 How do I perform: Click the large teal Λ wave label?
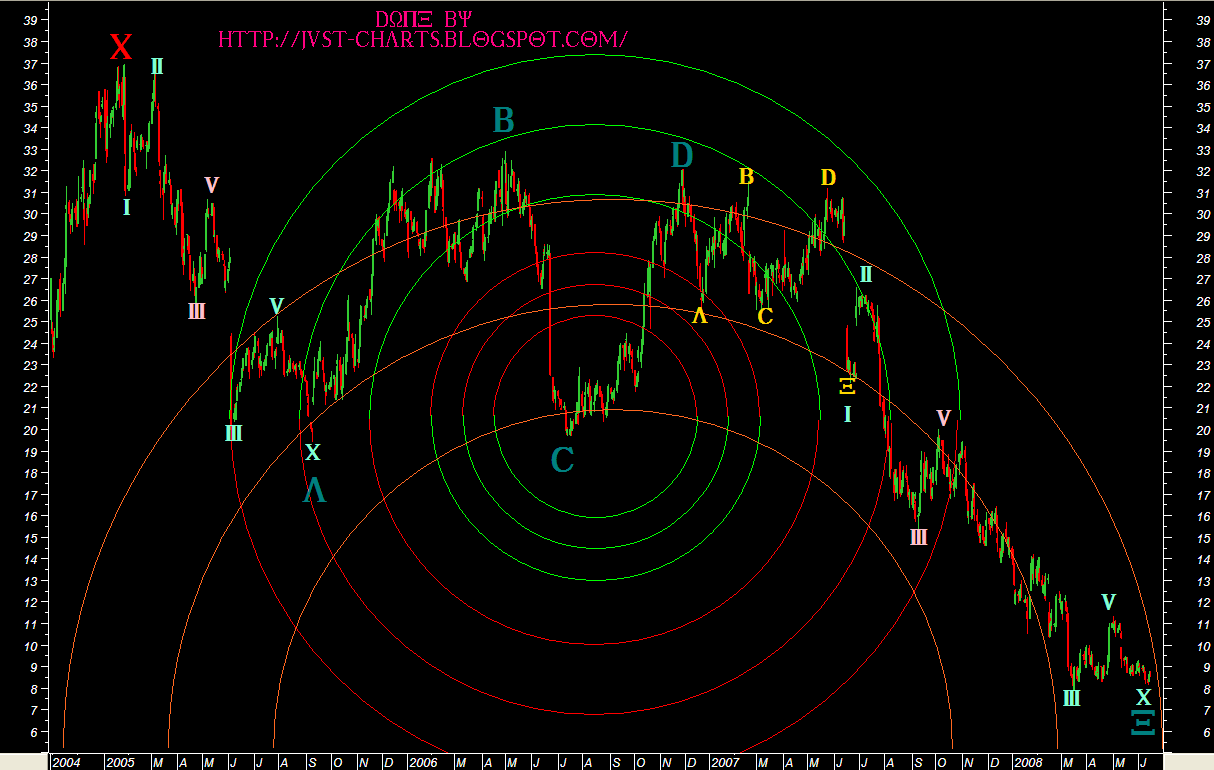click(314, 490)
